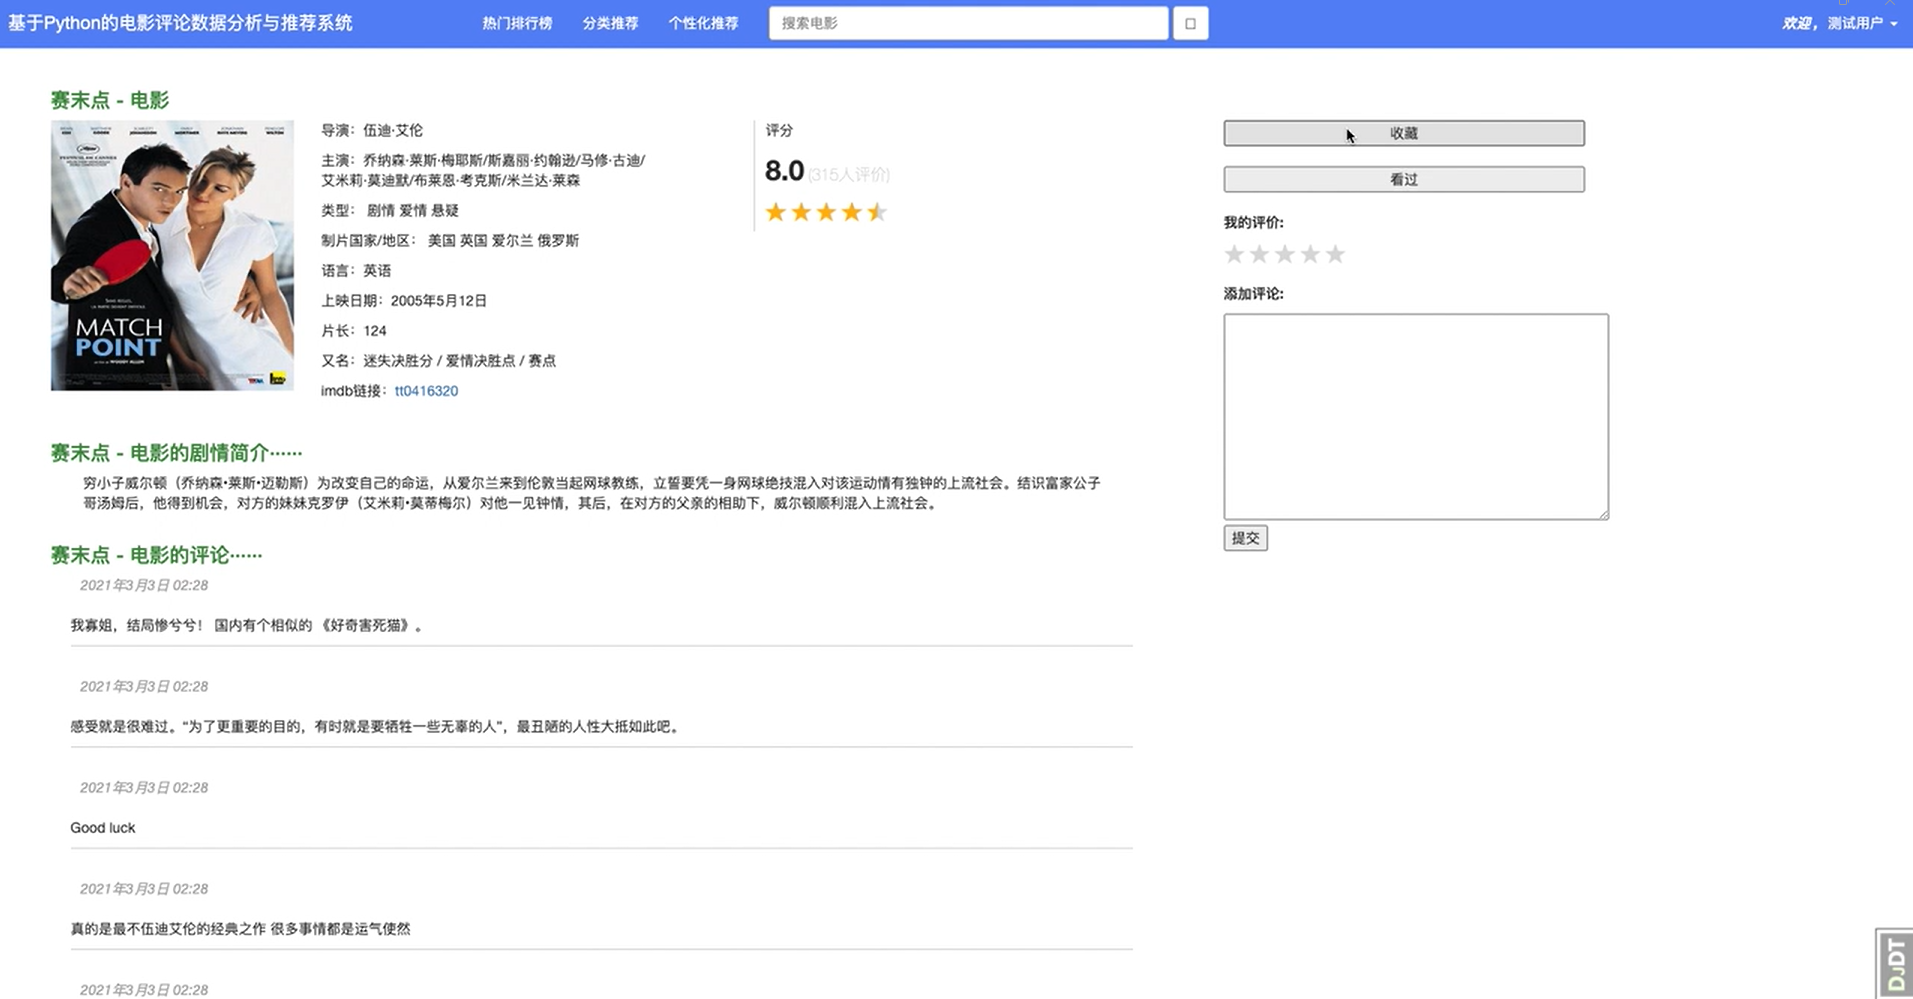Screen dimensions: 1913x999
Task: Click the 315人评价 rating count
Action: pyautogui.click(x=849, y=174)
